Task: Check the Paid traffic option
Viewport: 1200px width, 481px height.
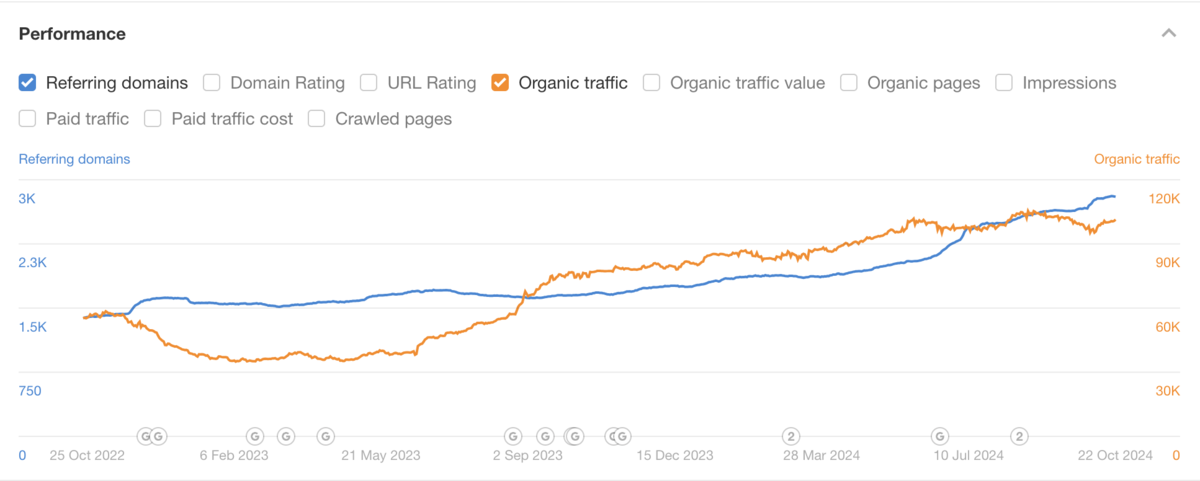Action: (28, 119)
